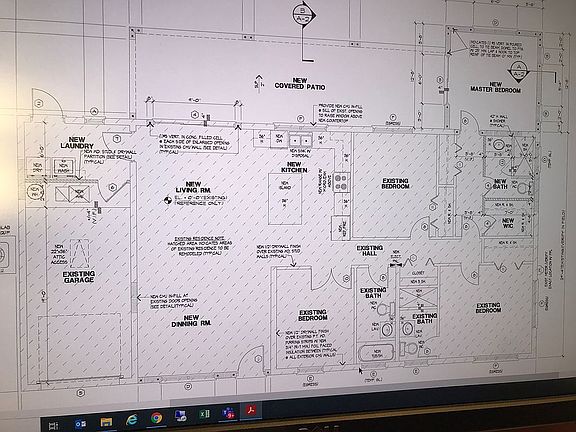Select the "NEW BATH" label

click(x=500, y=184)
